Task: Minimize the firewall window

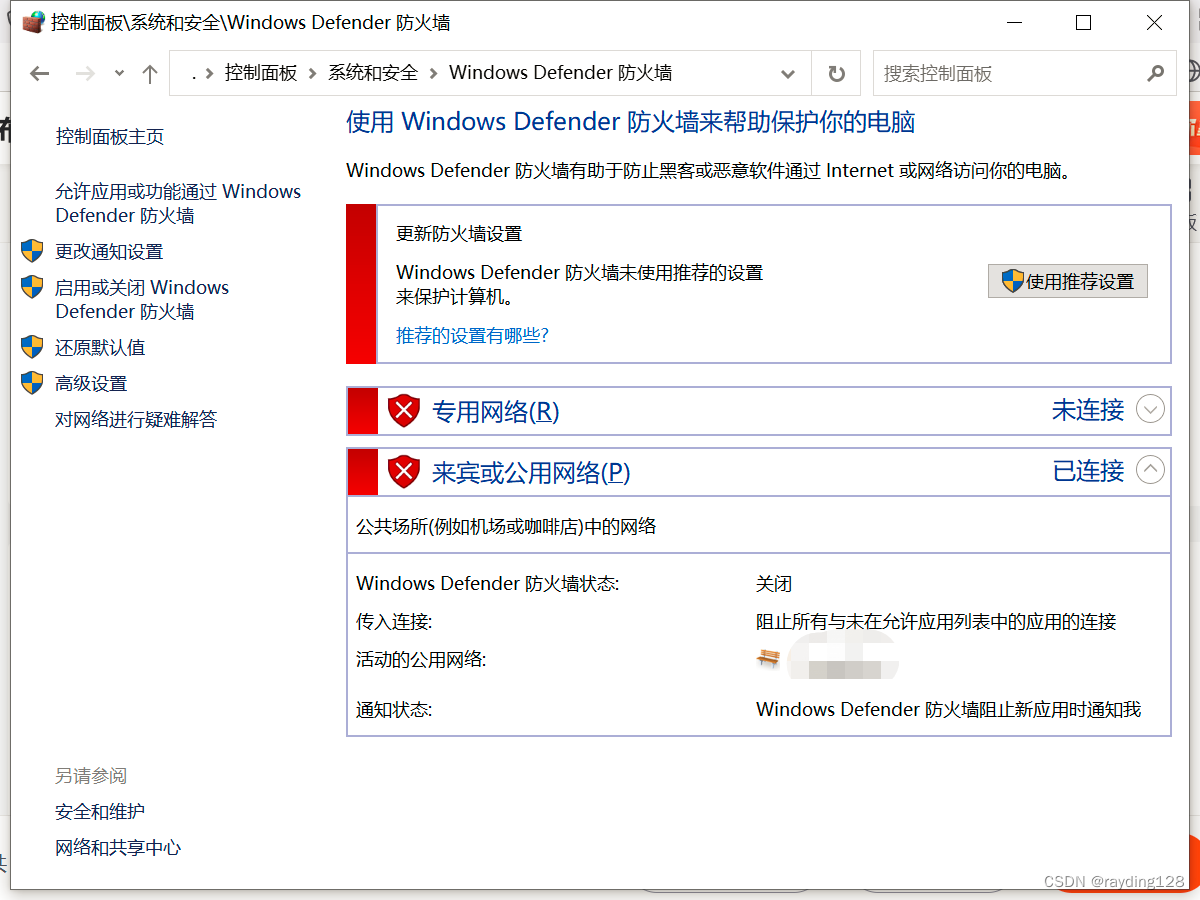Action: (1013, 22)
